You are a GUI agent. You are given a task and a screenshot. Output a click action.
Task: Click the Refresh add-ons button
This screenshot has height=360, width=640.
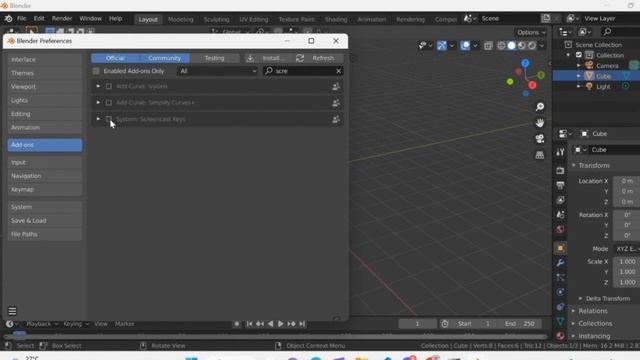click(x=318, y=58)
